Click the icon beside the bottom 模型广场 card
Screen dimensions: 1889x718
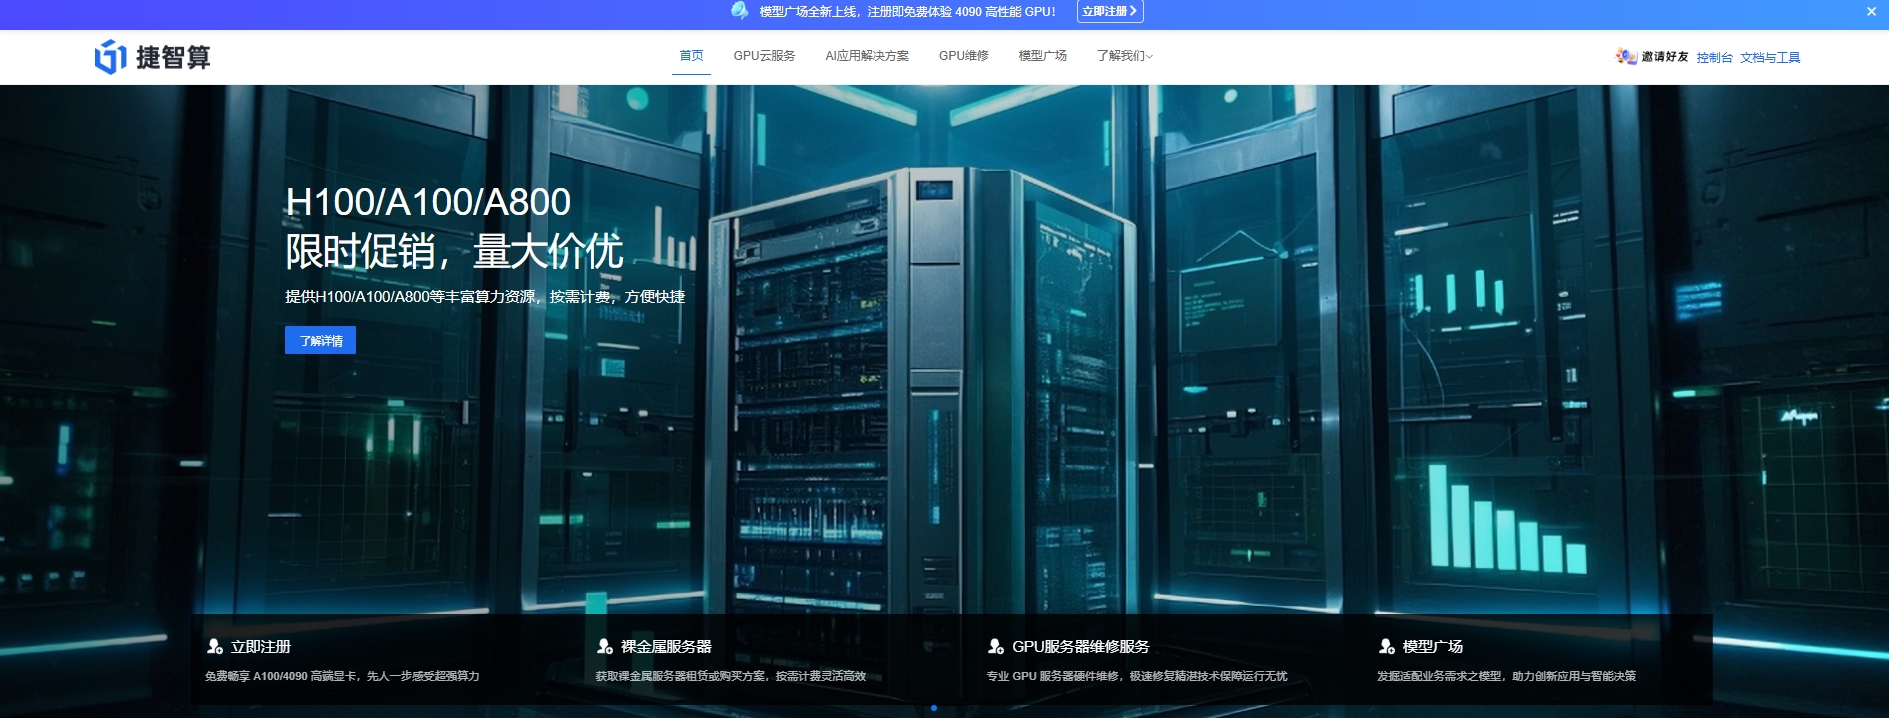click(1387, 647)
